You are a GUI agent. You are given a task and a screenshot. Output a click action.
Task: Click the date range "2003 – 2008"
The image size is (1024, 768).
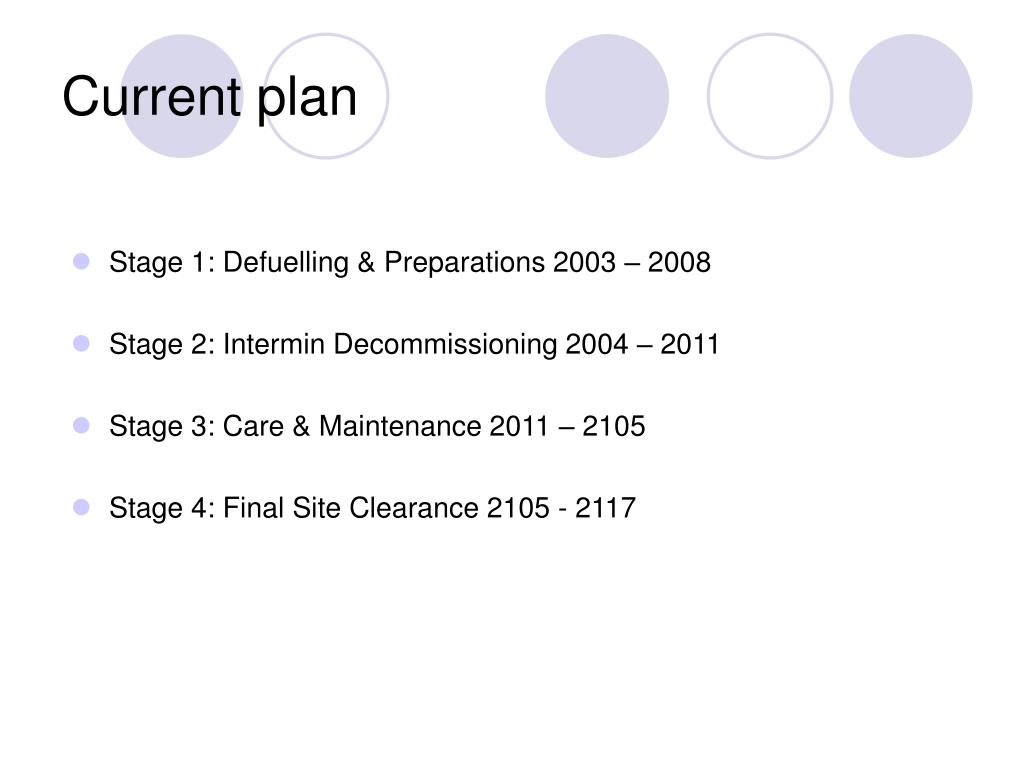(x=632, y=263)
